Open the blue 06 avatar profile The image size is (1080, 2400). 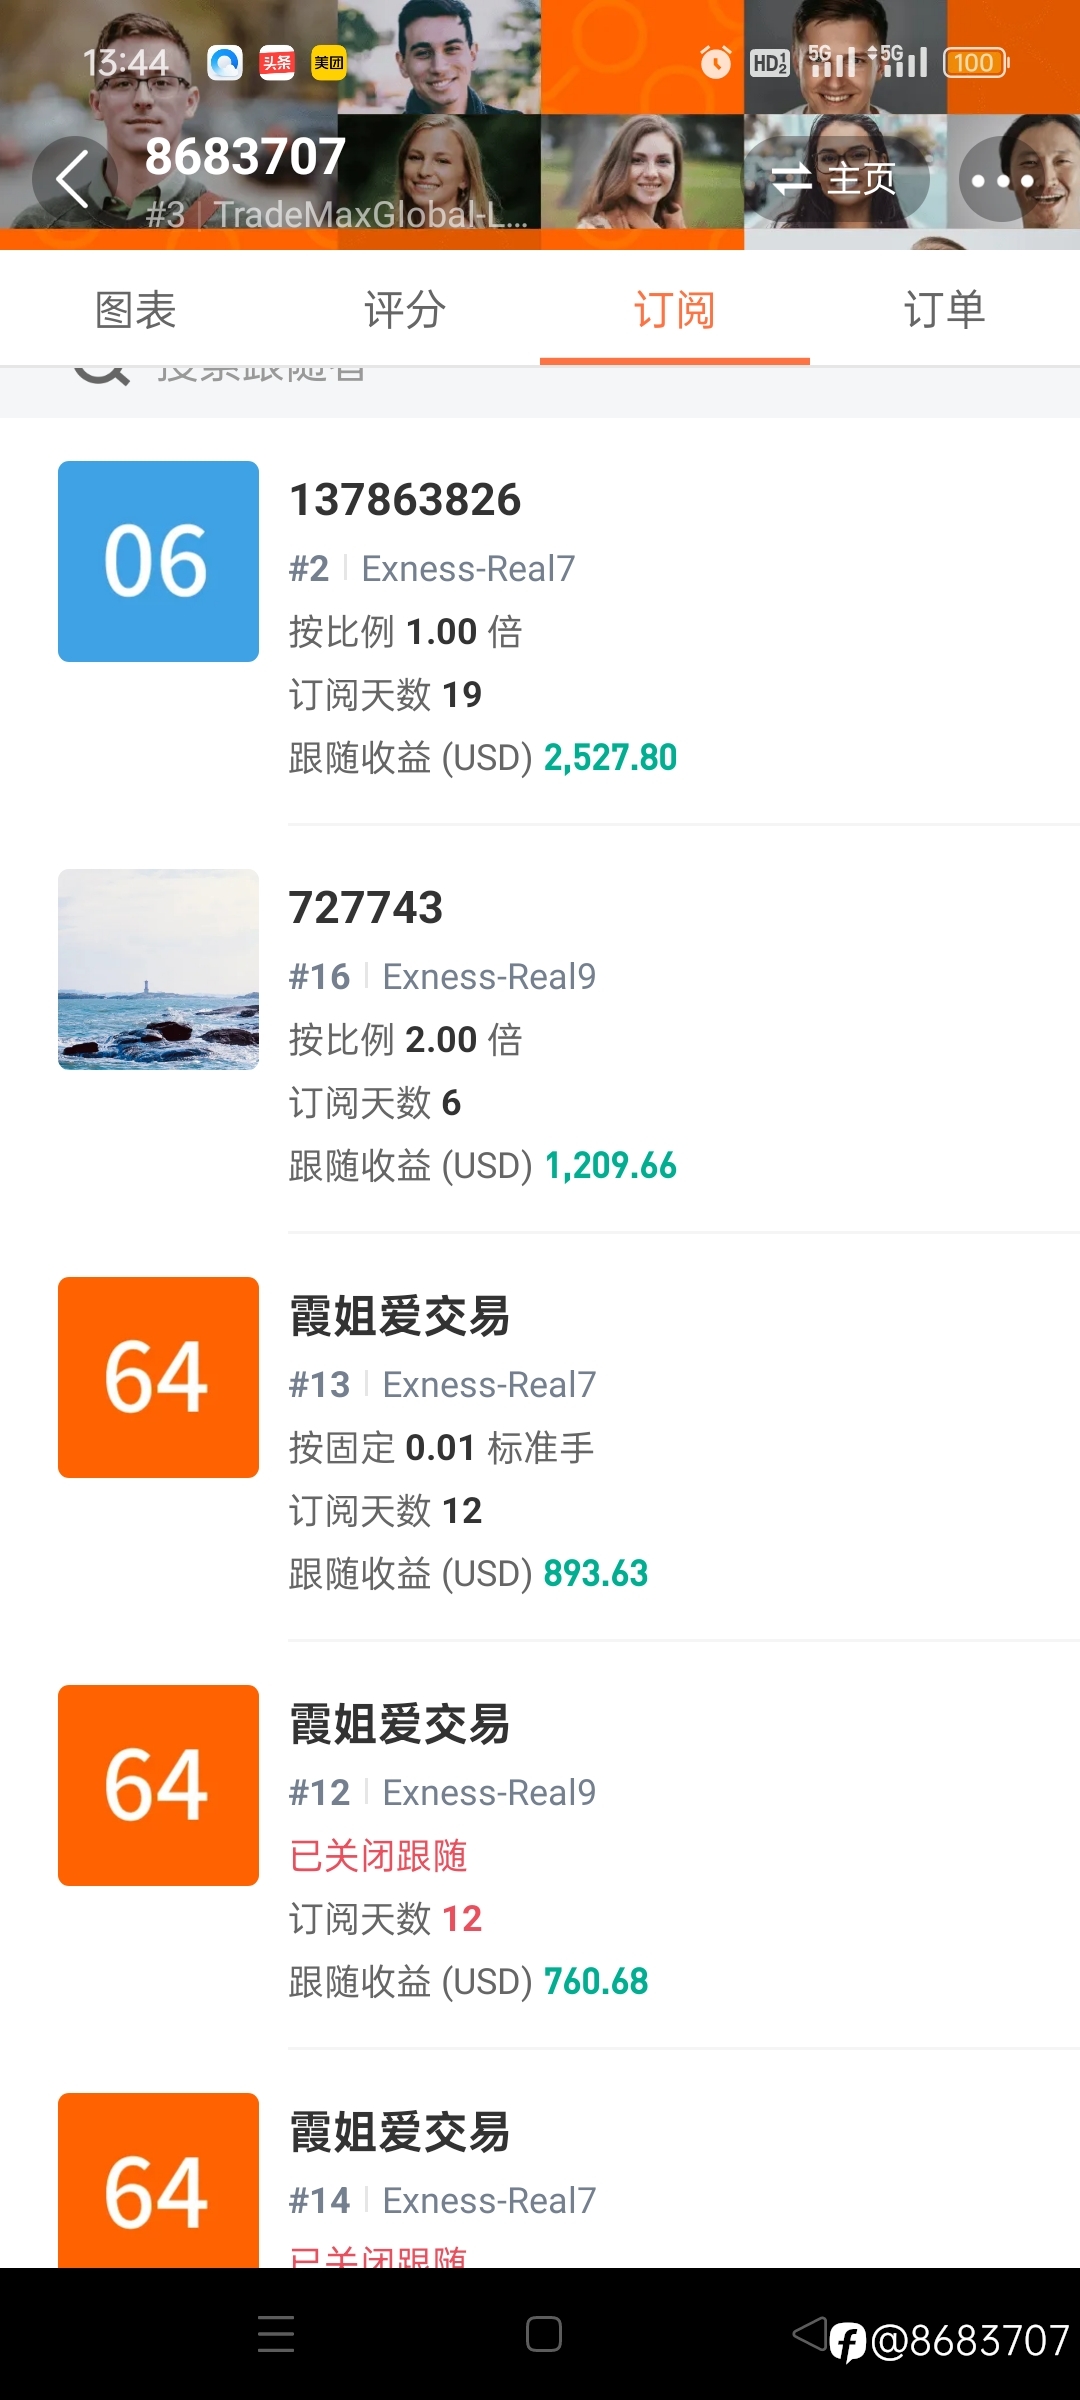(158, 561)
